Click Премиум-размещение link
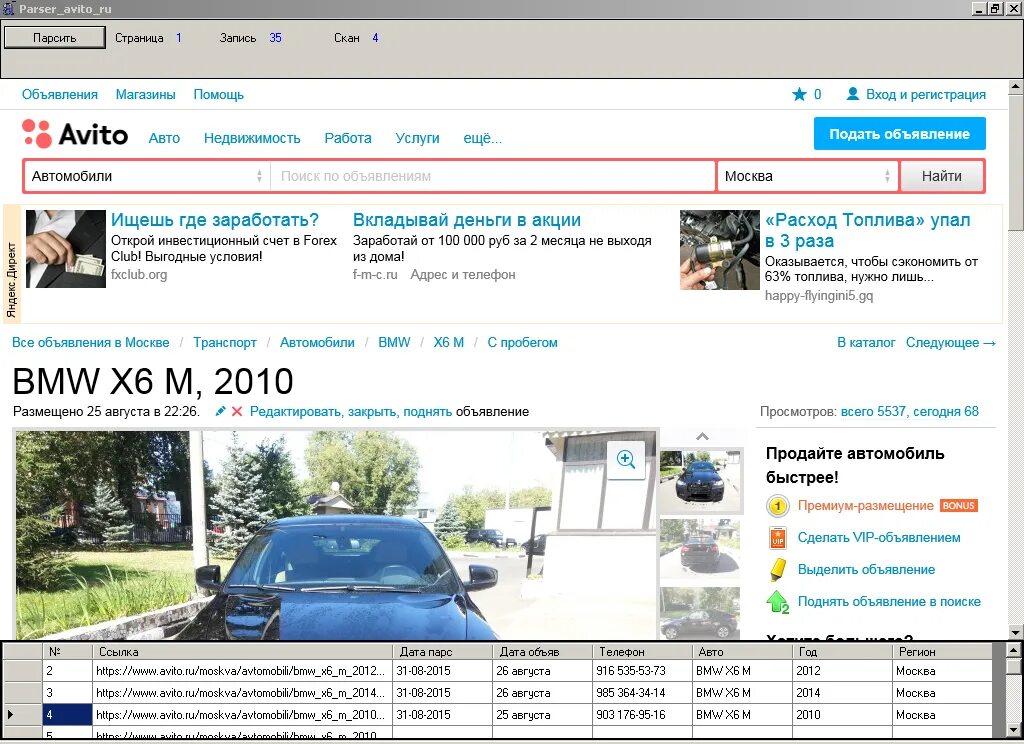 (865, 506)
